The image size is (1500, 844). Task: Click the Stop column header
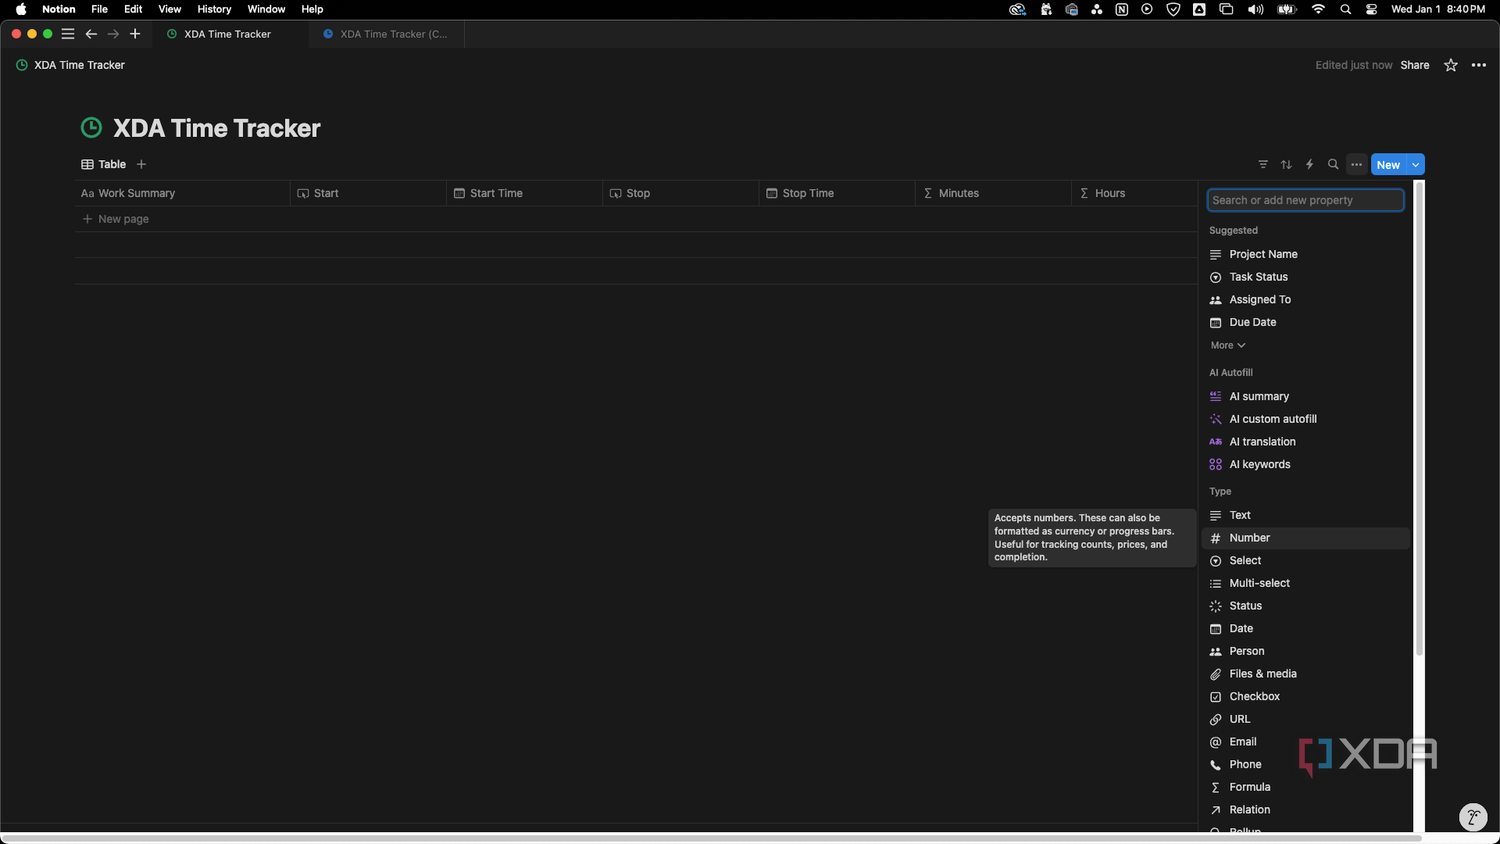pos(681,193)
